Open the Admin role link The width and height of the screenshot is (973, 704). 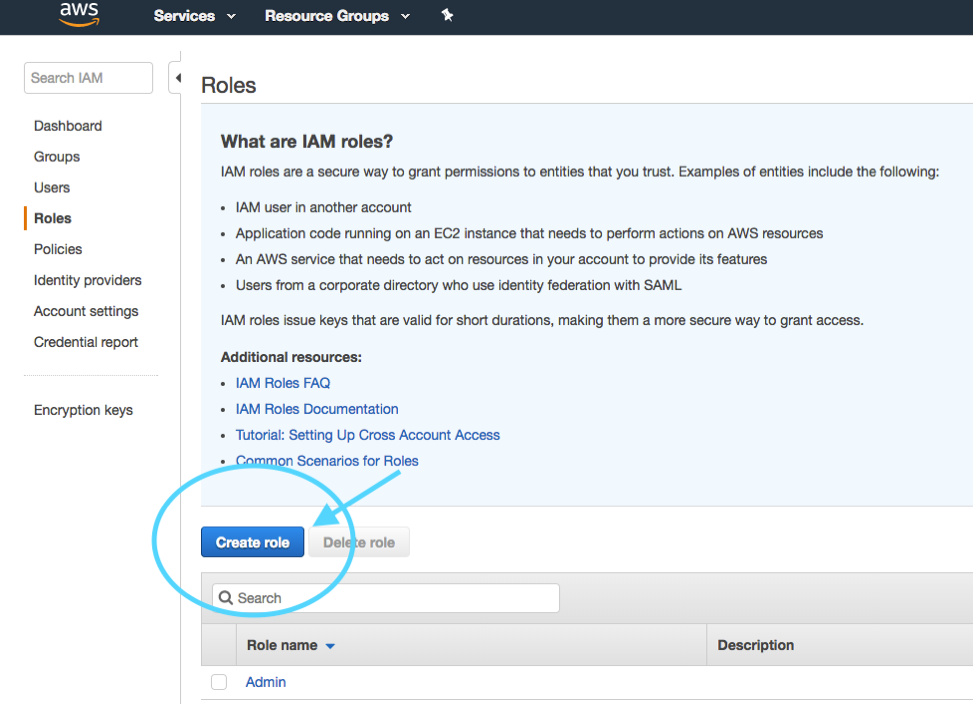point(266,682)
